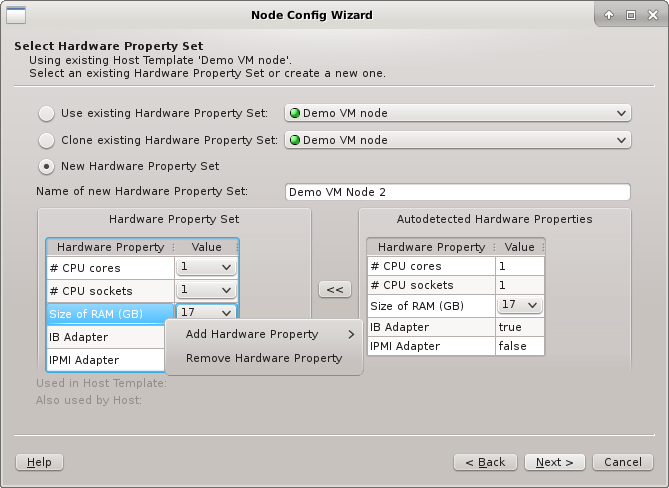Select the 'IB Adapter' row in left table

click(x=106, y=337)
